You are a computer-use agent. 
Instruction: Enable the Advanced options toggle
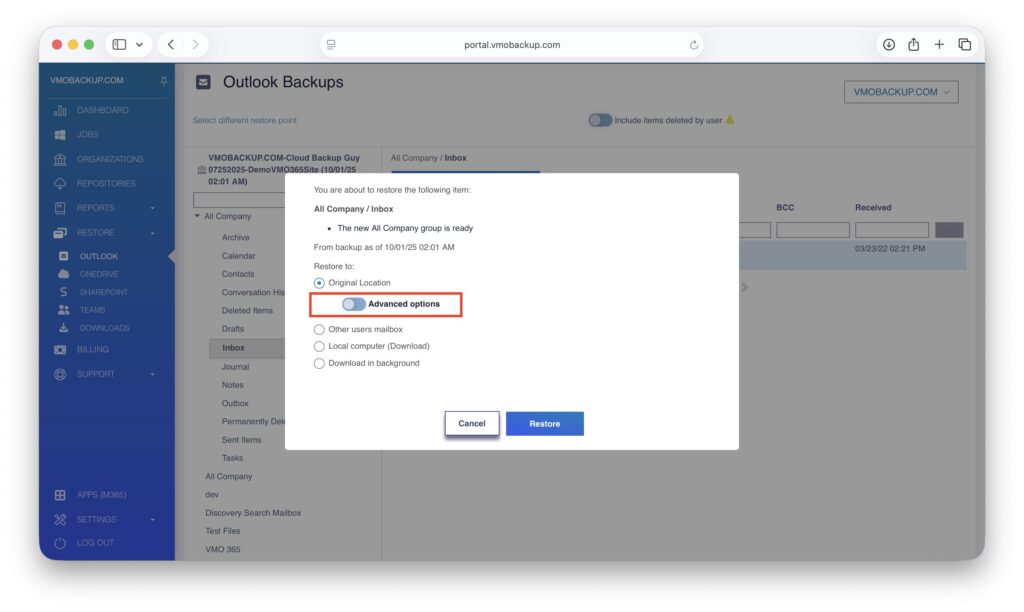(x=354, y=304)
